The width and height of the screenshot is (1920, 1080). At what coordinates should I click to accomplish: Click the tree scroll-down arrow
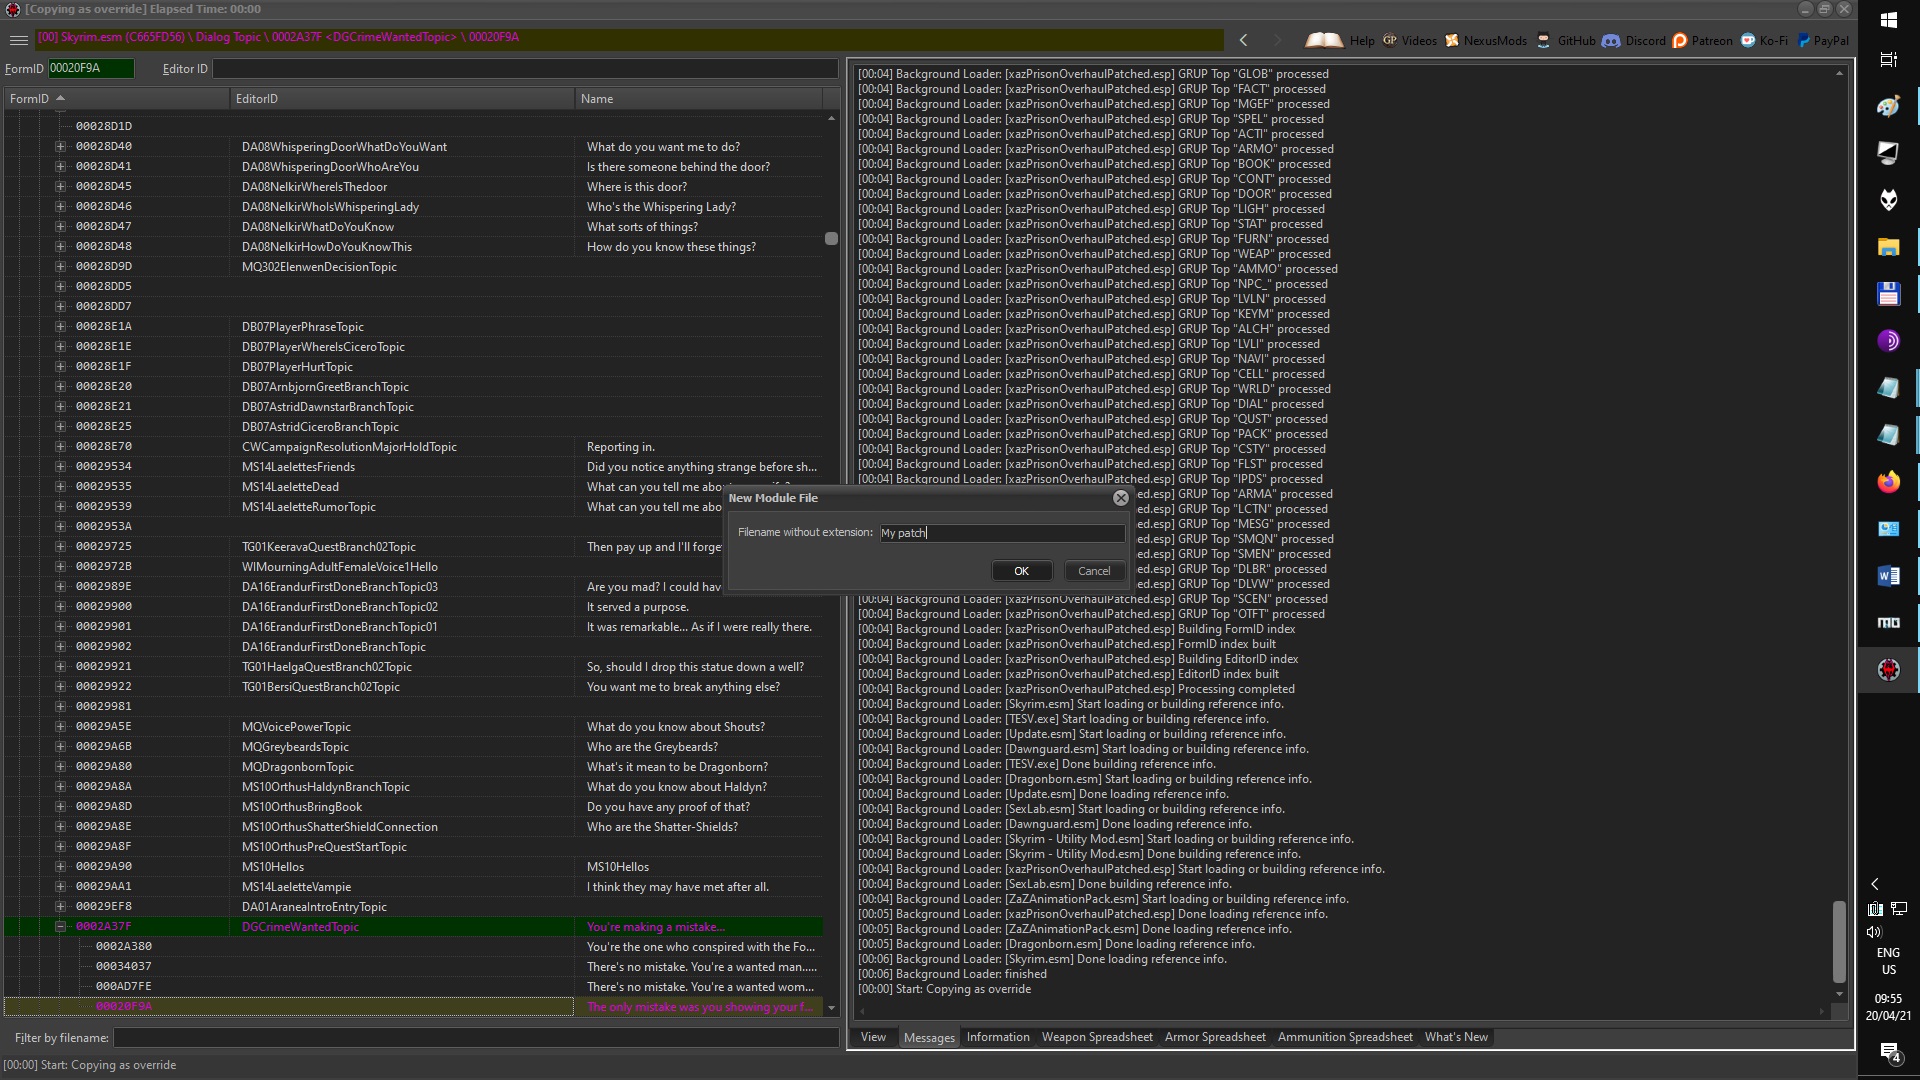pyautogui.click(x=831, y=1008)
